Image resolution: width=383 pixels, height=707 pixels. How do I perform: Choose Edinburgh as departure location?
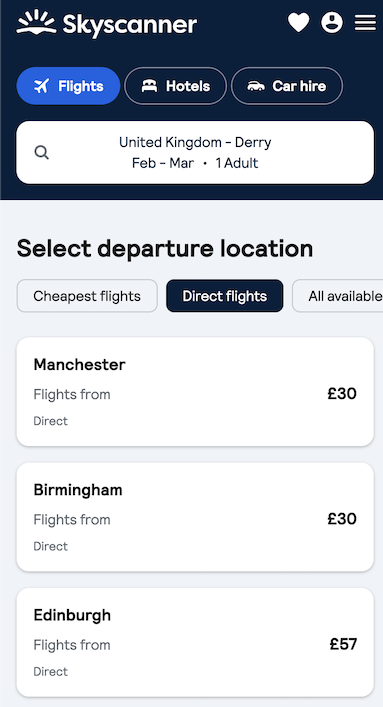195,643
